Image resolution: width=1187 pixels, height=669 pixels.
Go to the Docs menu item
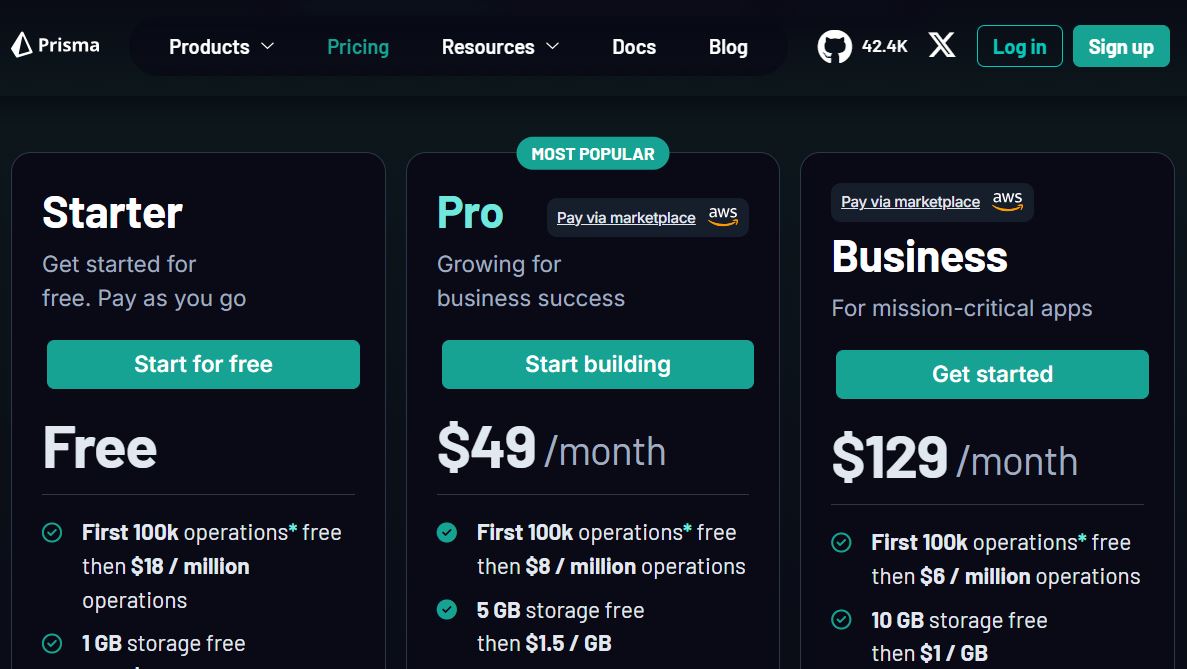(633, 46)
